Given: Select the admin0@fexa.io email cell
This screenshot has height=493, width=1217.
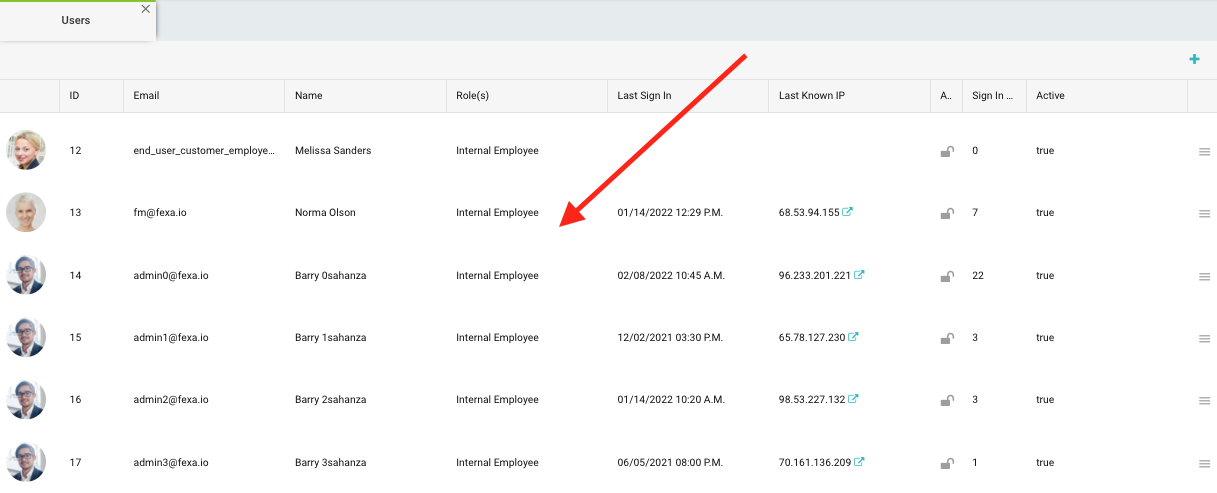Looking at the screenshot, I should tap(171, 275).
